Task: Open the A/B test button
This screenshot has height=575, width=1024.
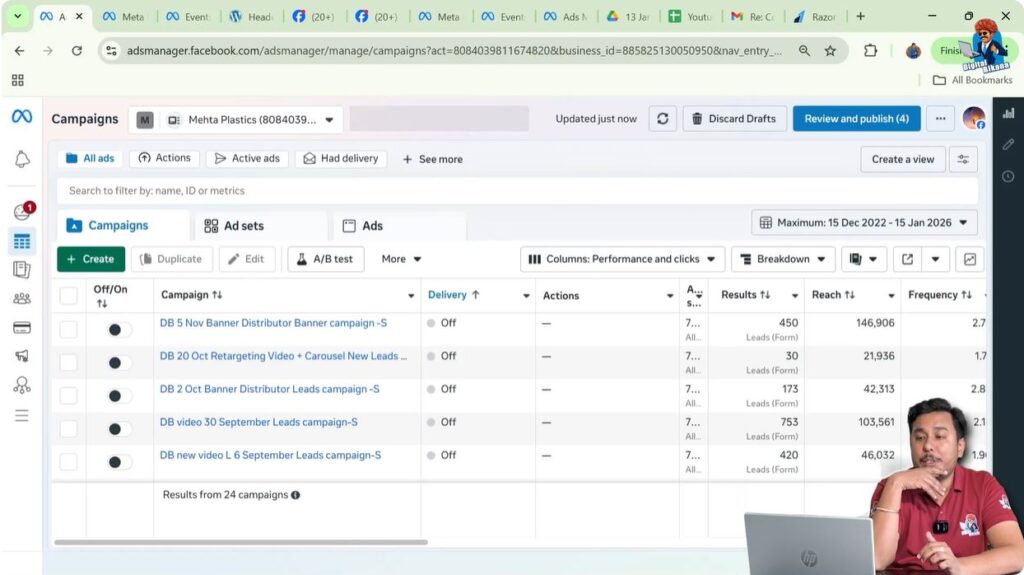Action: [325, 259]
